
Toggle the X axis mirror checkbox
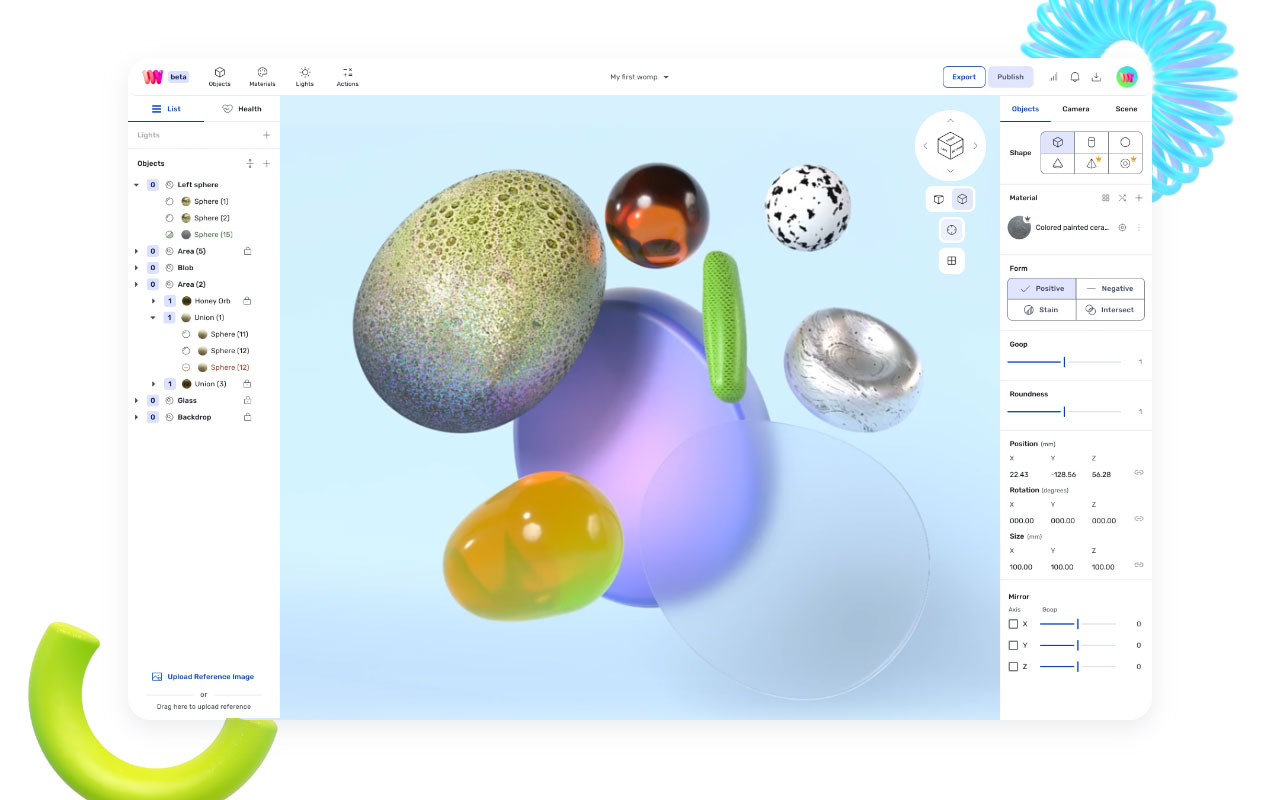click(x=1014, y=623)
